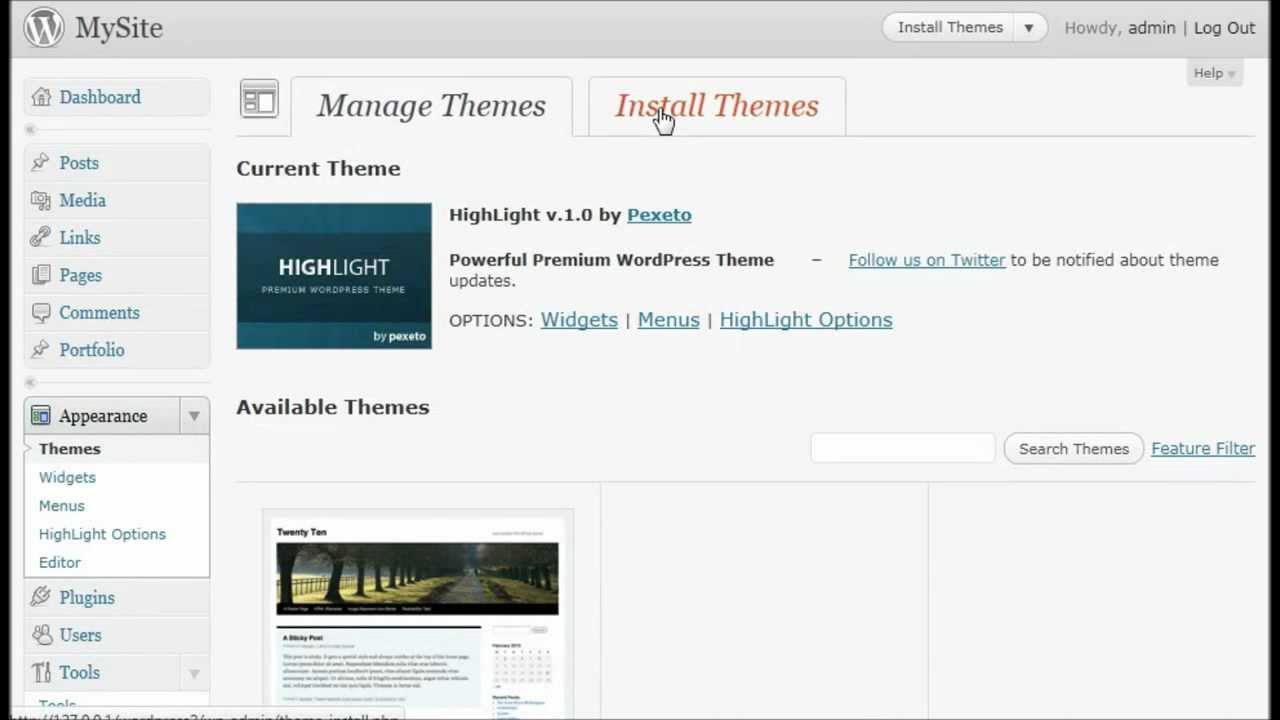Click the admin profile link
Screen dimensions: 1280x720
[x=1152, y=28]
